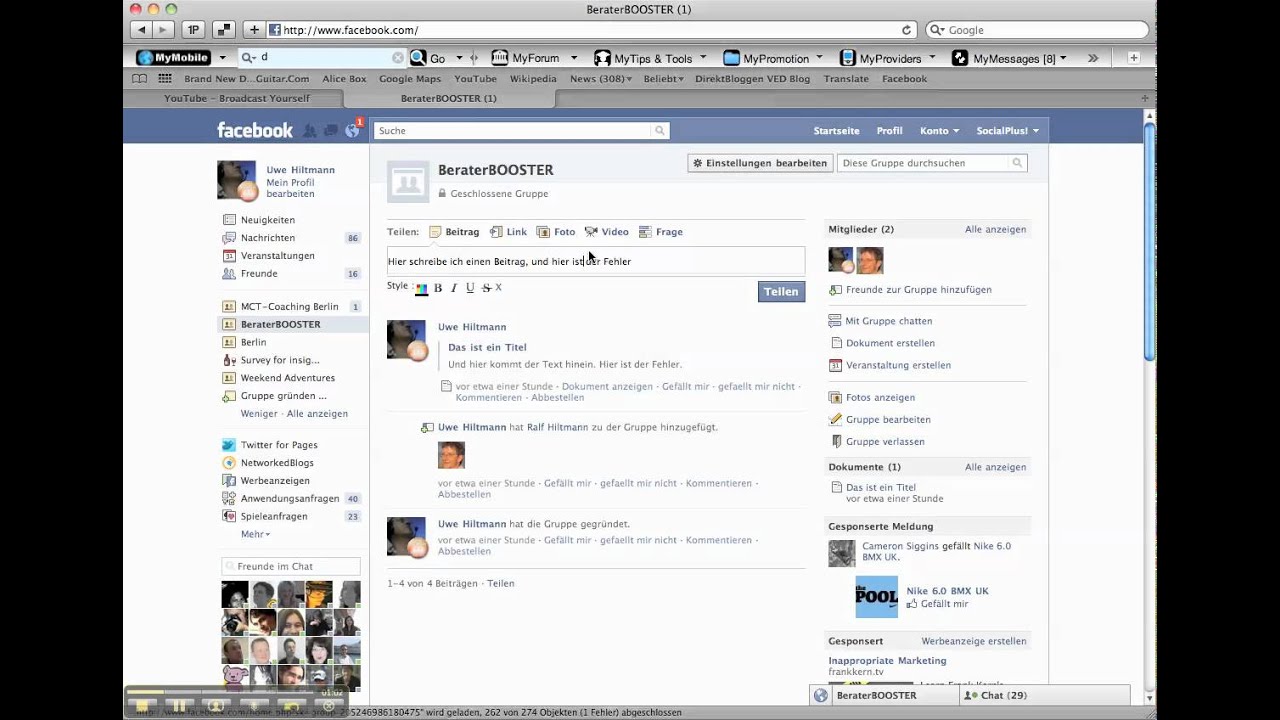Select the Beitrag share option
The width and height of the screenshot is (1280, 720).
[454, 232]
